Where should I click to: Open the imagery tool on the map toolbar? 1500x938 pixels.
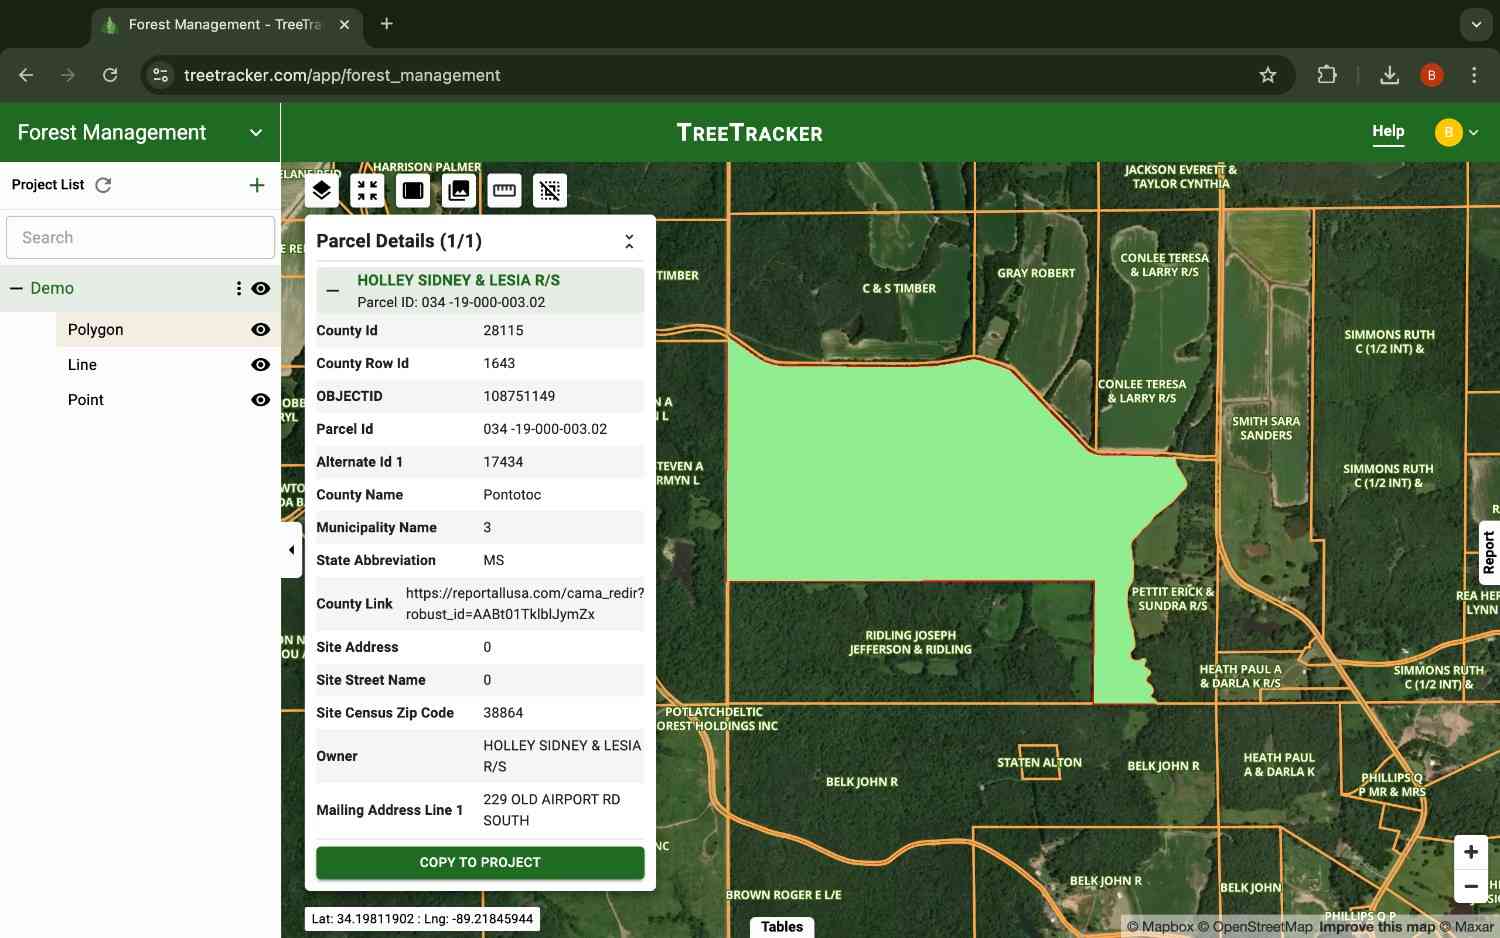pyautogui.click(x=458, y=190)
